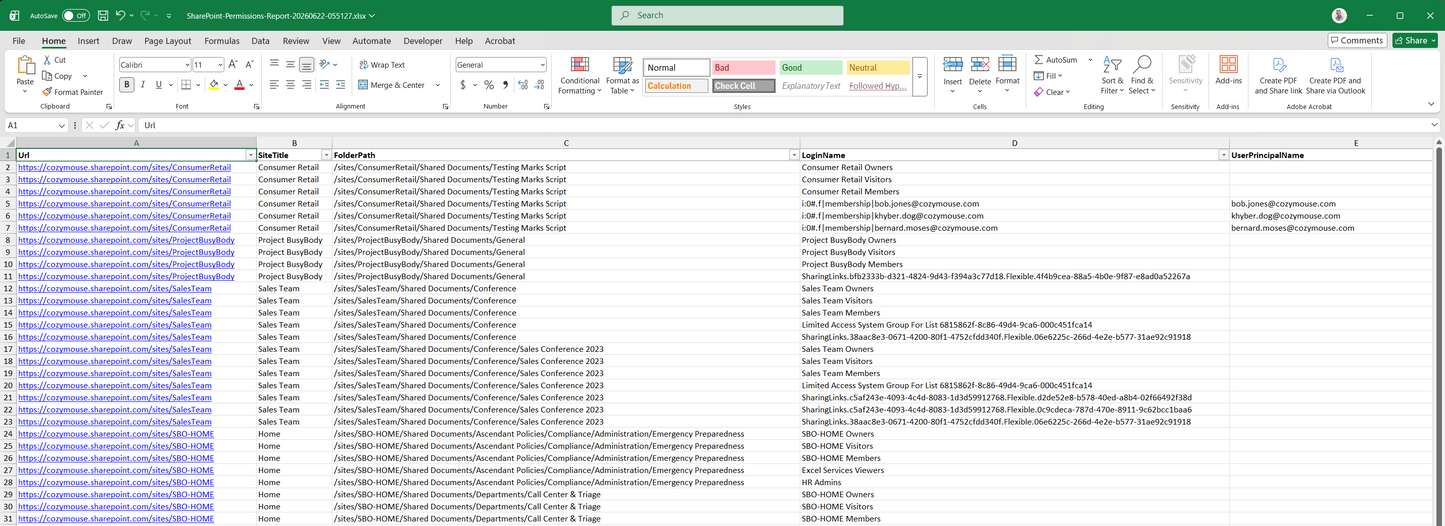Click Create PDF and Share link

[1278, 75]
